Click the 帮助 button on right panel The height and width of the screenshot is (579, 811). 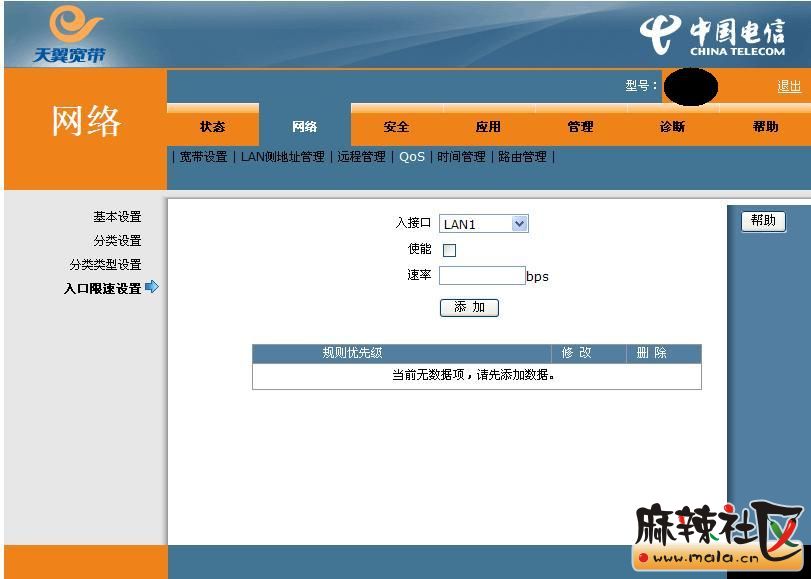pos(763,221)
